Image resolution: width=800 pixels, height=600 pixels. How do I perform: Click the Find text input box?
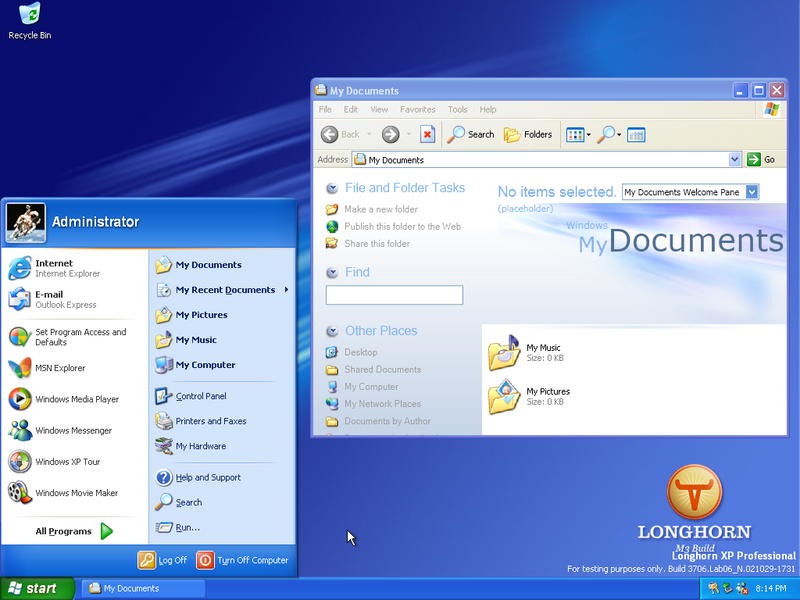pyautogui.click(x=394, y=295)
